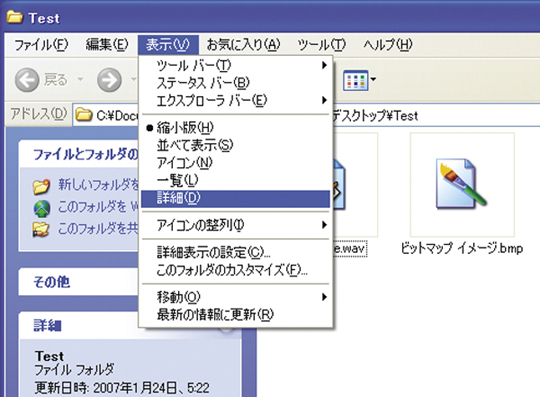The width and height of the screenshot is (540, 397).
Task: Click the new folder task icon
Action: (41, 186)
